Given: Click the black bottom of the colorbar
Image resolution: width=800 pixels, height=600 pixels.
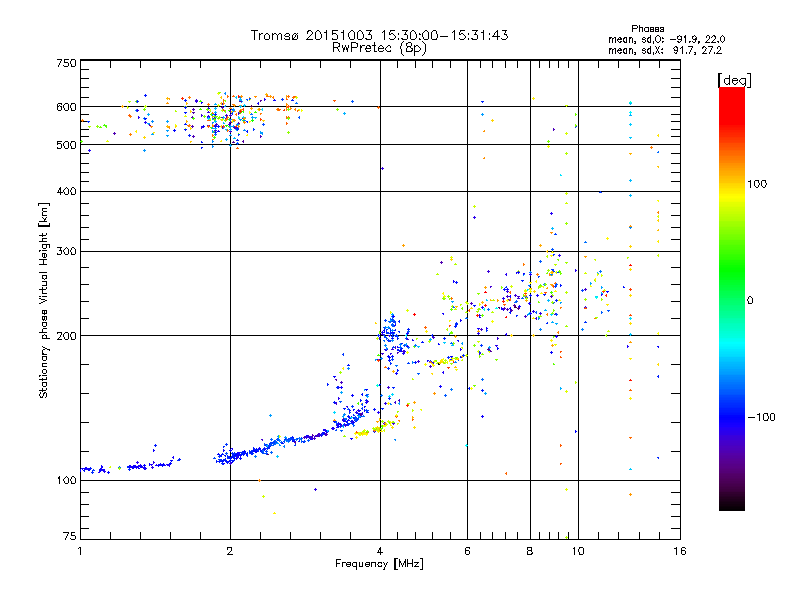Looking at the screenshot, I should pos(732,503).
